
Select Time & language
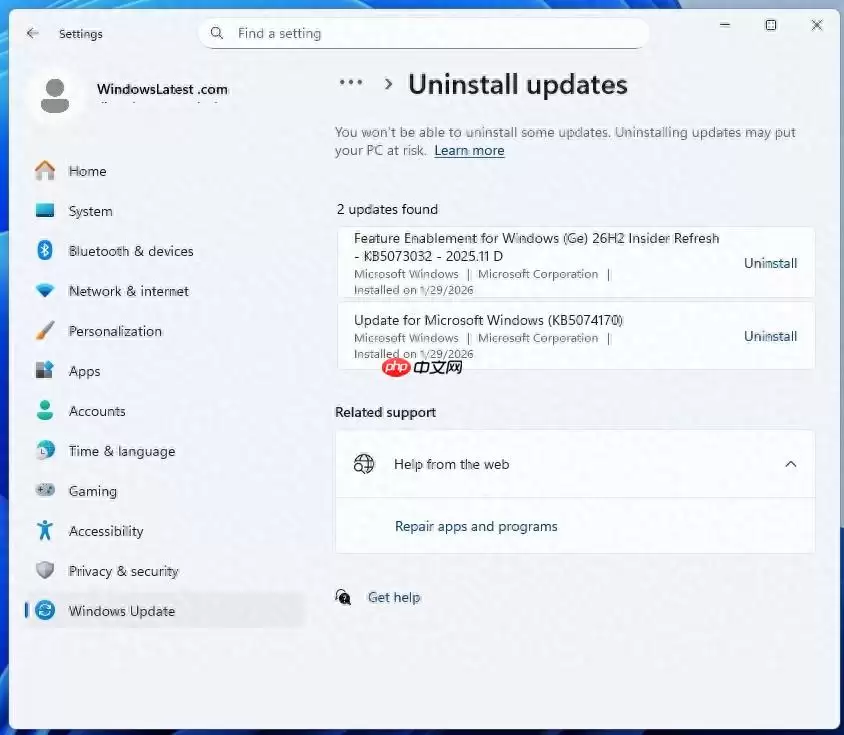point(165,451)
